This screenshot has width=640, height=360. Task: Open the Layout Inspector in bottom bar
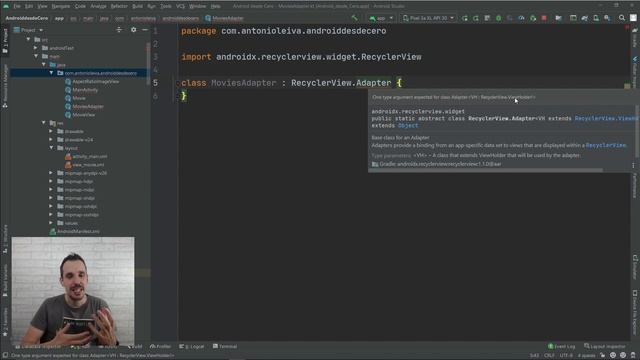[604, 347]
